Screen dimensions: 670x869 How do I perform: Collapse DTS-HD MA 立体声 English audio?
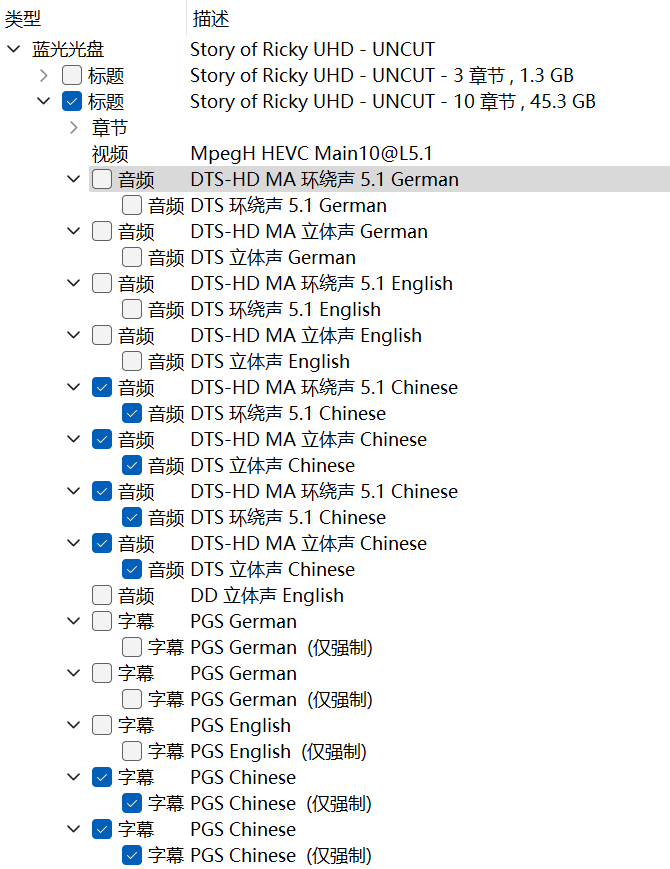(74, 335)
